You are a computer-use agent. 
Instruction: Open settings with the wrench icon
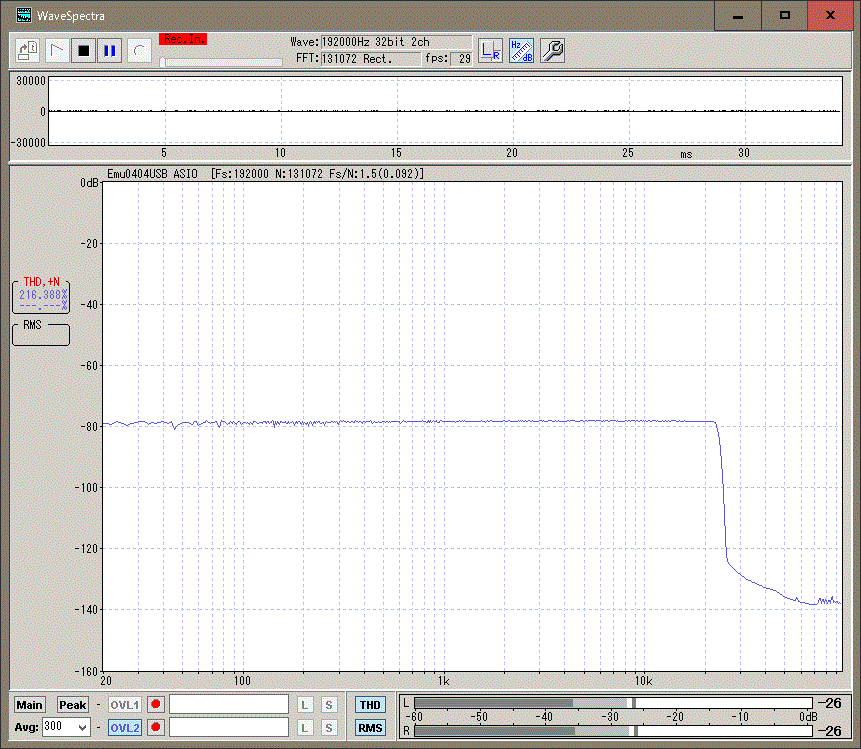(552, 51)
